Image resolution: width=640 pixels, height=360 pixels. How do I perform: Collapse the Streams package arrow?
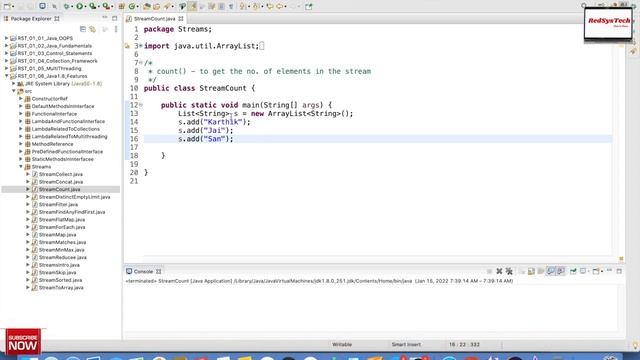[x=21, y=167]
